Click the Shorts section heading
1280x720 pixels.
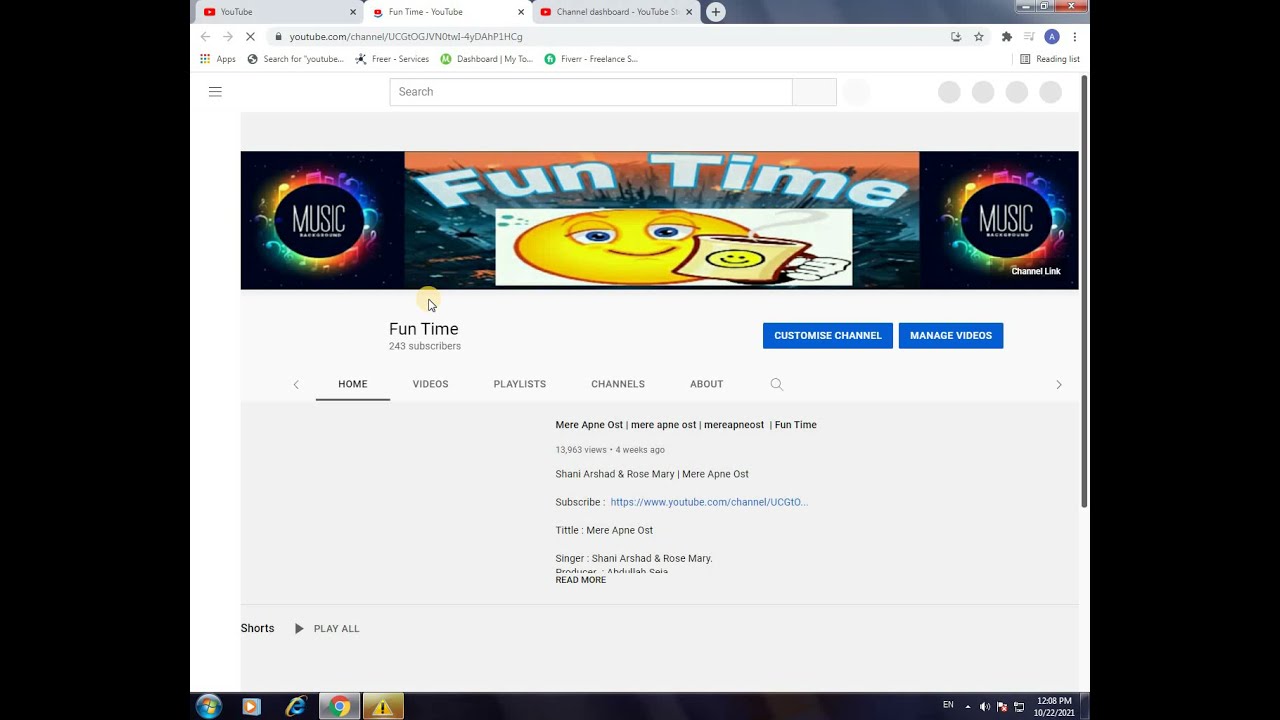tap(257, 629)
